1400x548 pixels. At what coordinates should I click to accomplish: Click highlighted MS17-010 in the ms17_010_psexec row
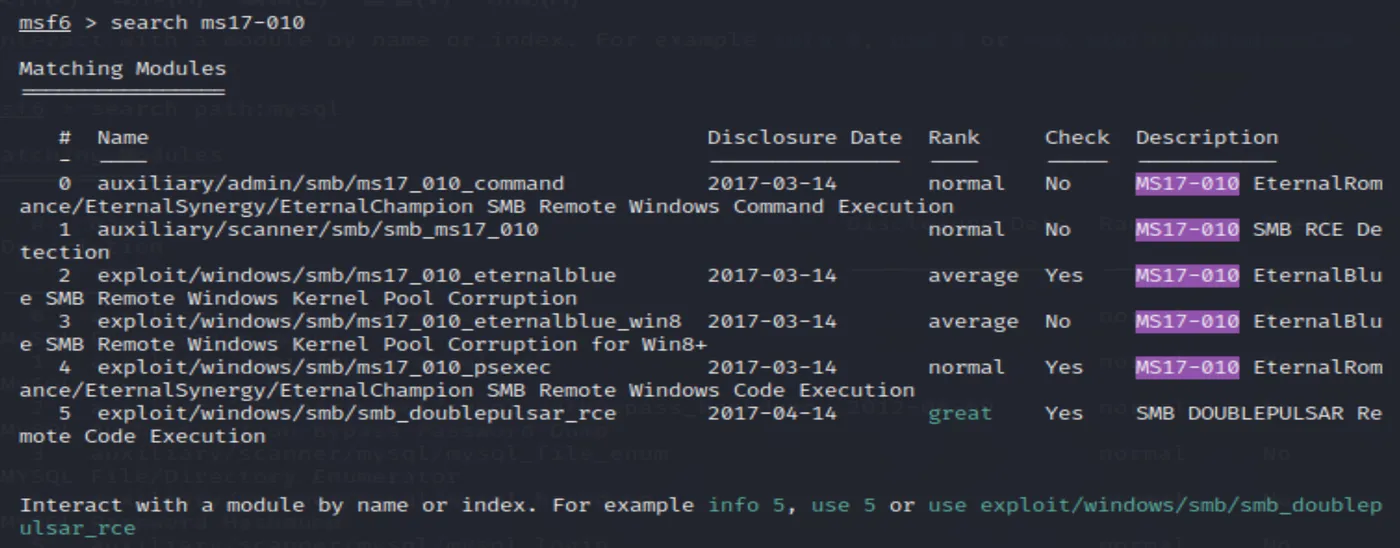(x=1187, y=368)
